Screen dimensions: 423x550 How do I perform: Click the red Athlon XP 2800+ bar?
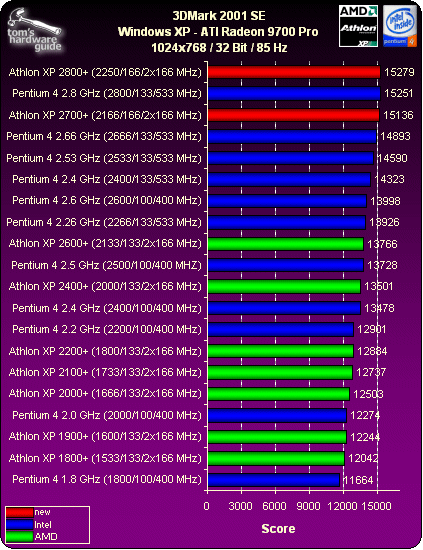pyautogui.click(x=294, y=72)
